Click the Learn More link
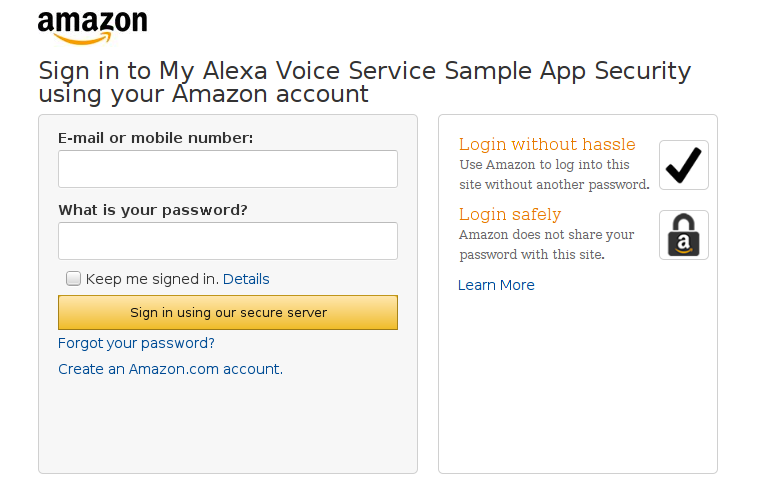The image size is (762, 500). (496, 285)
